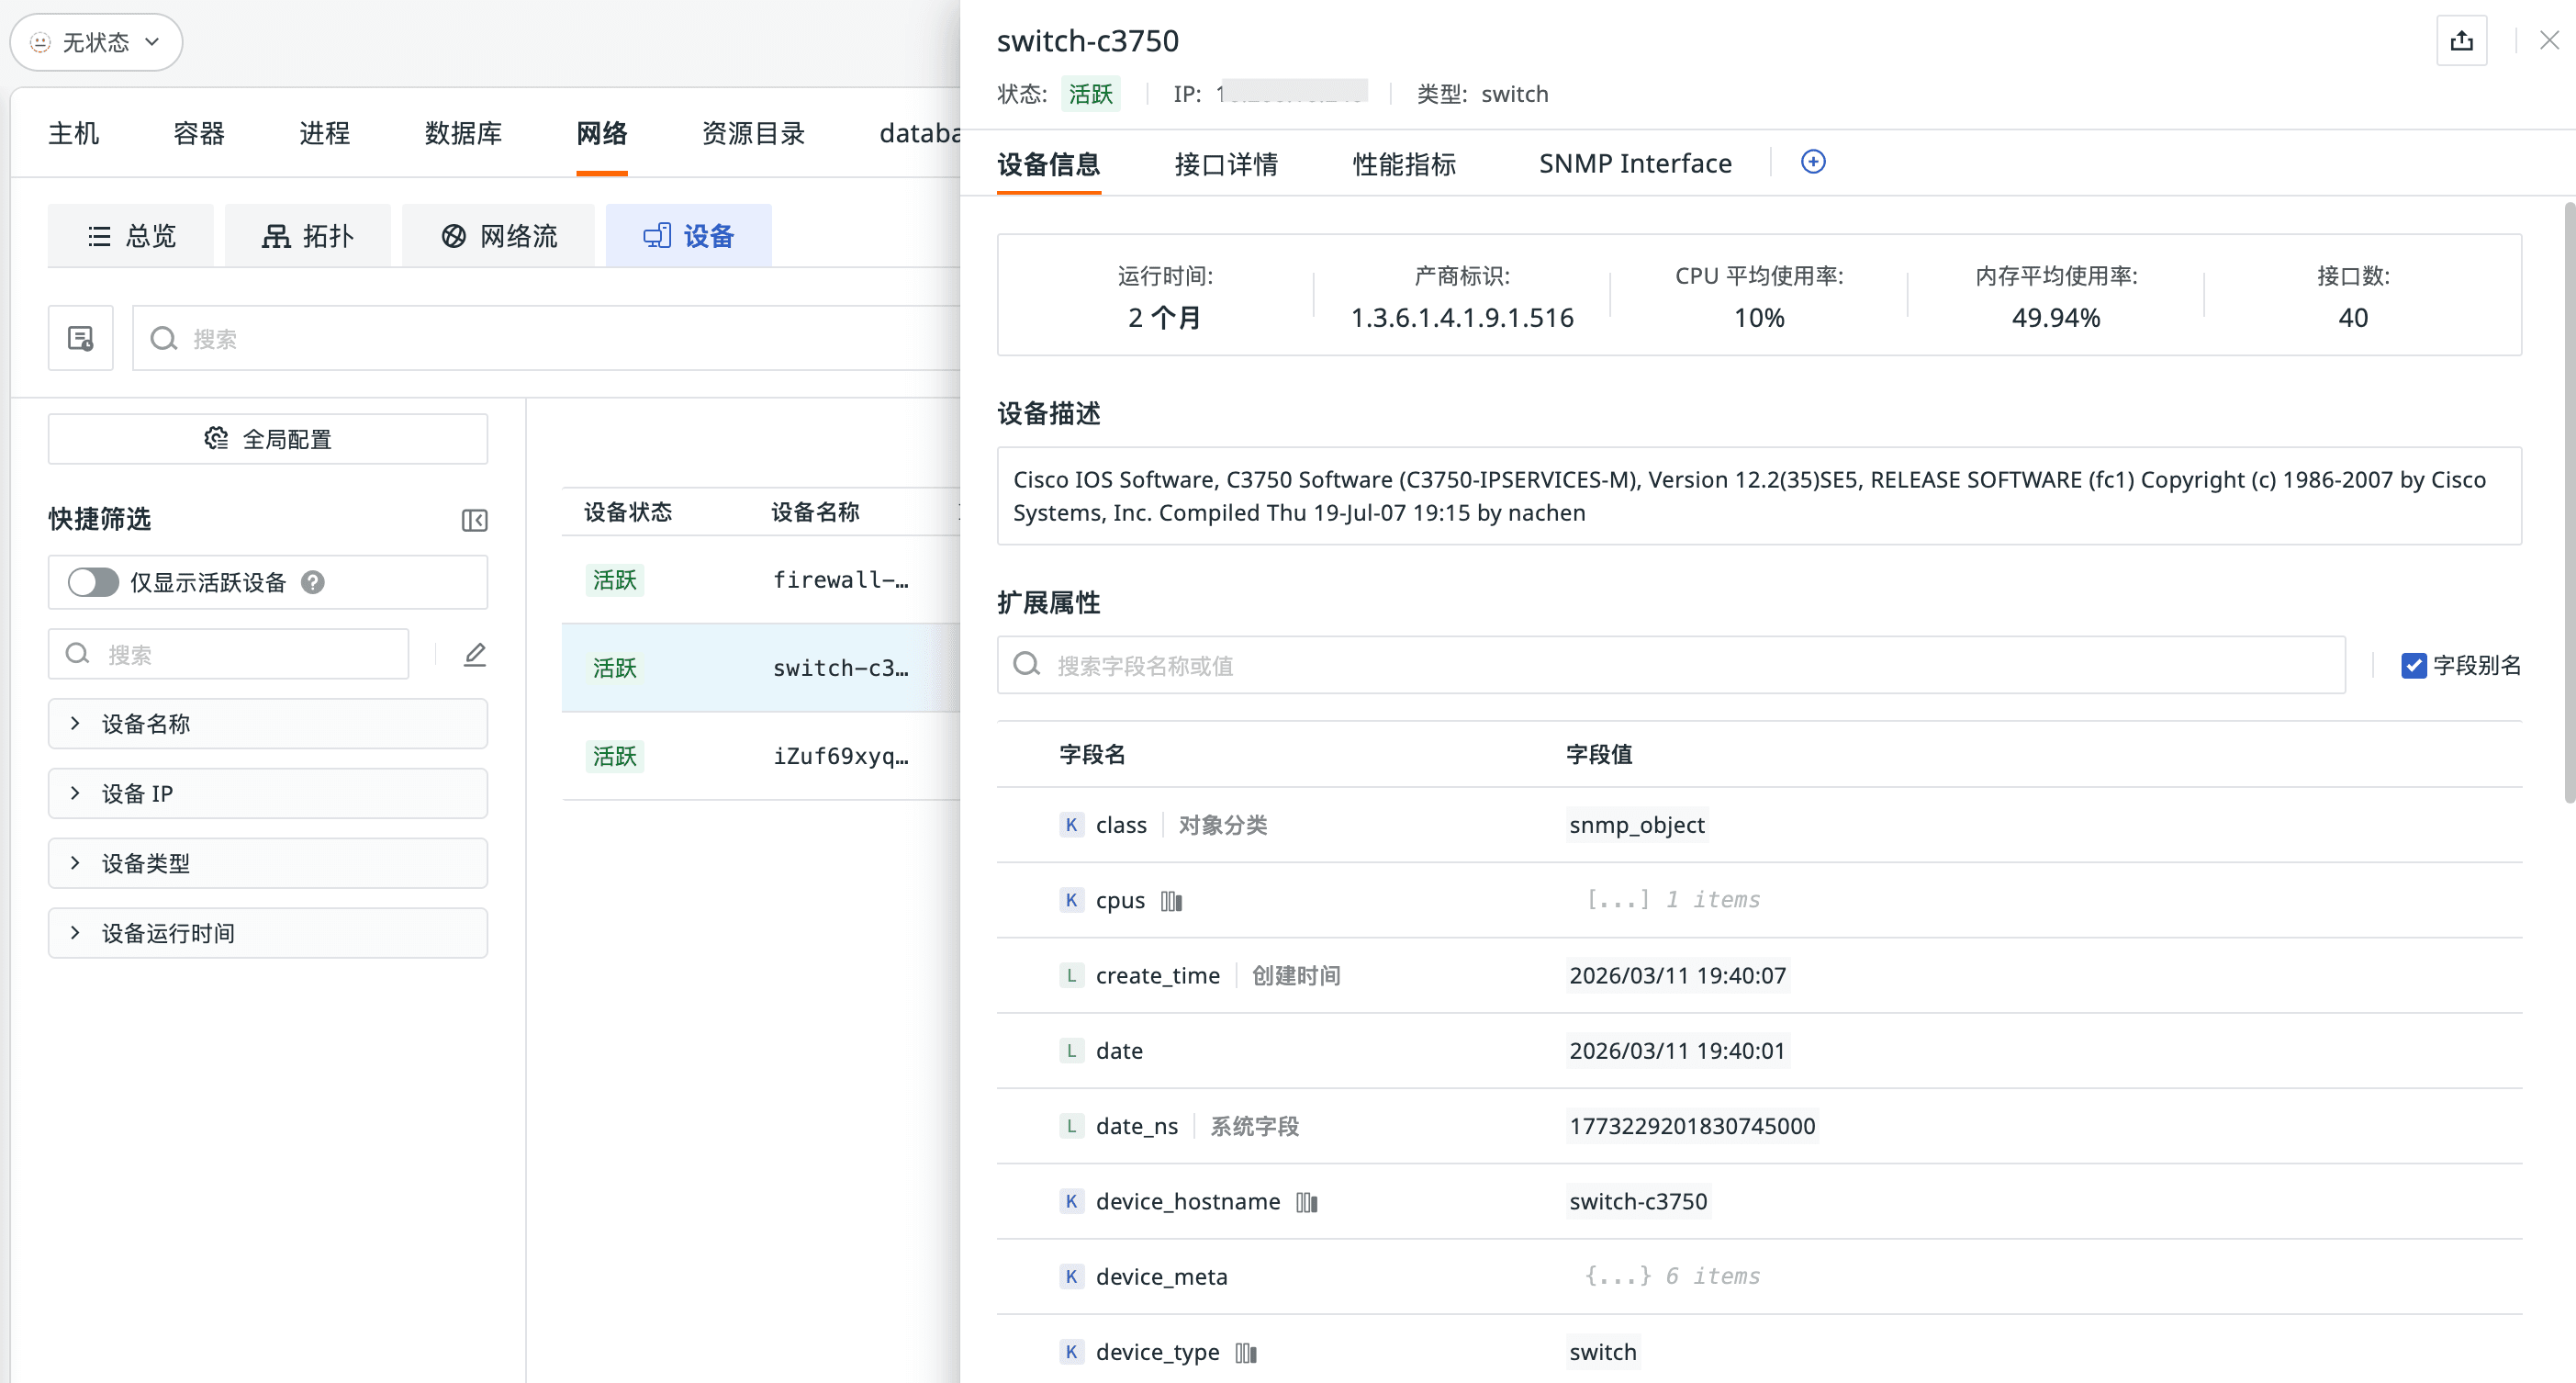This screenshot has width=2576, height=1383.
Task: Switch to the 拓扑 view button
Action: tap(308, 236)
